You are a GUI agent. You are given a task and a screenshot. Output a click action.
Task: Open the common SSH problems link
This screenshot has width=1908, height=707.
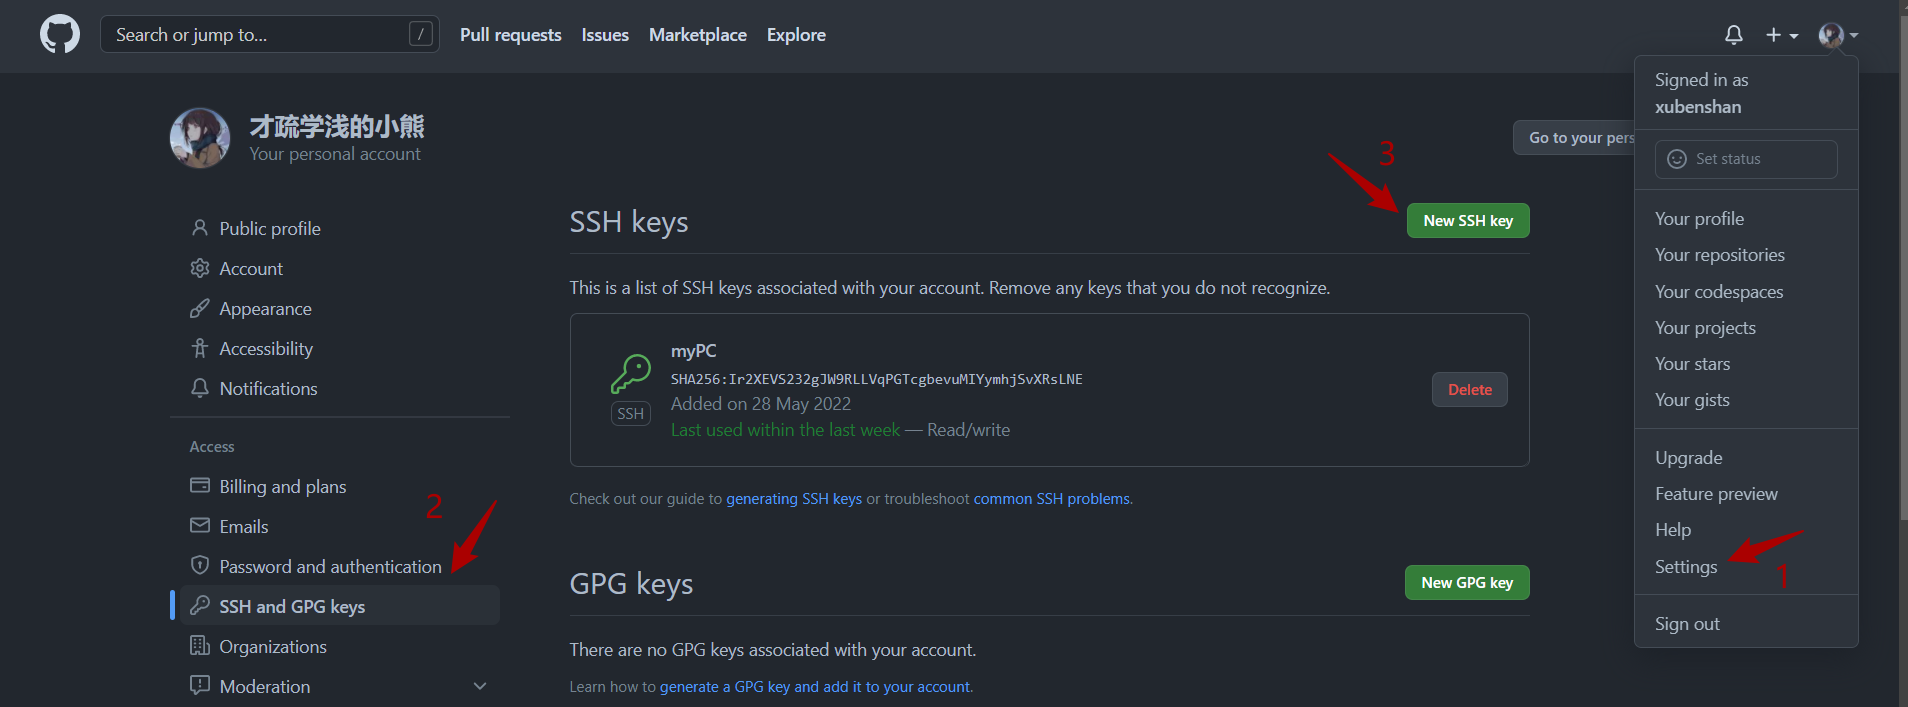click(1052, 499)
